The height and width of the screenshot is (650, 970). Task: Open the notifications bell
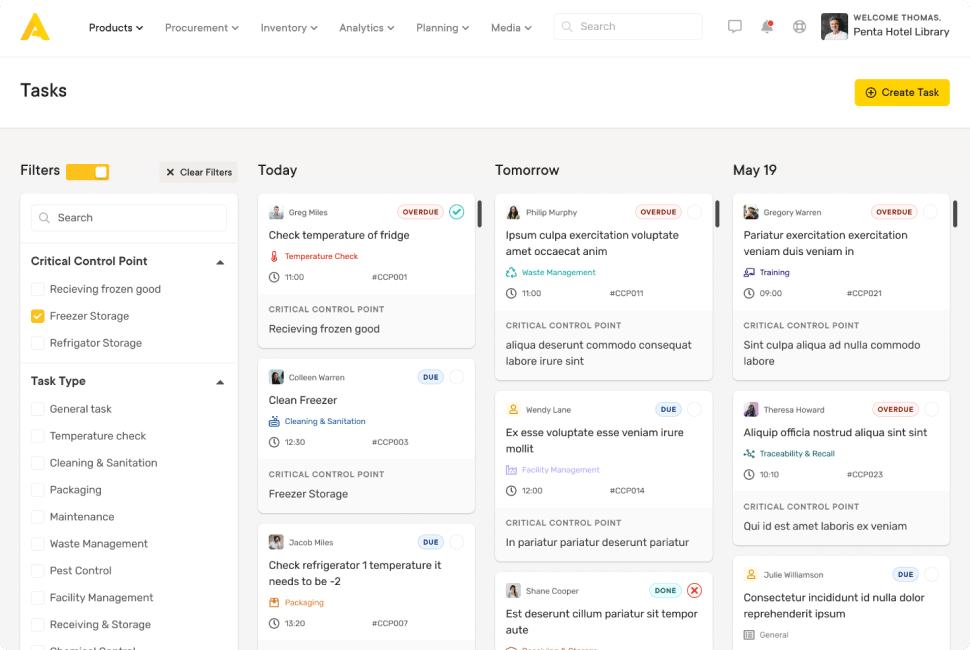[x=767, y=27]
